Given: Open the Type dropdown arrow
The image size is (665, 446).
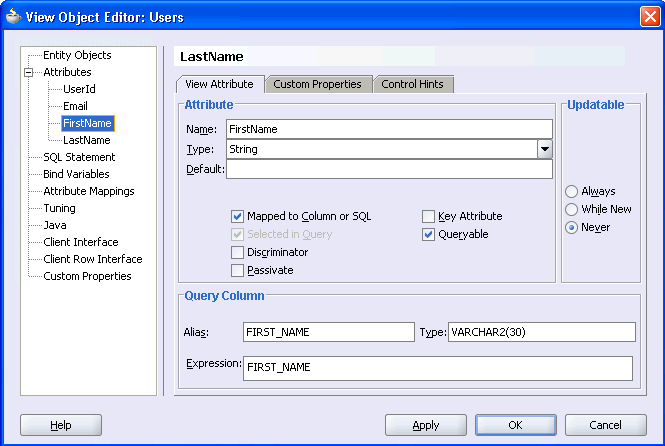Looking at the screenshot, I should click(545, 149).
